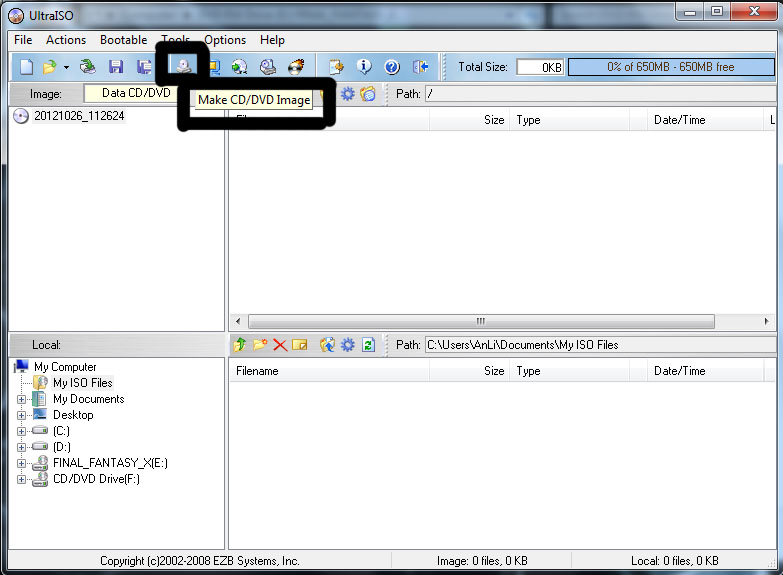Click the gear icon in the image pane toolbar
This screenshot has height=575, width=783.
pyautogui.click(x=348, y=93)
